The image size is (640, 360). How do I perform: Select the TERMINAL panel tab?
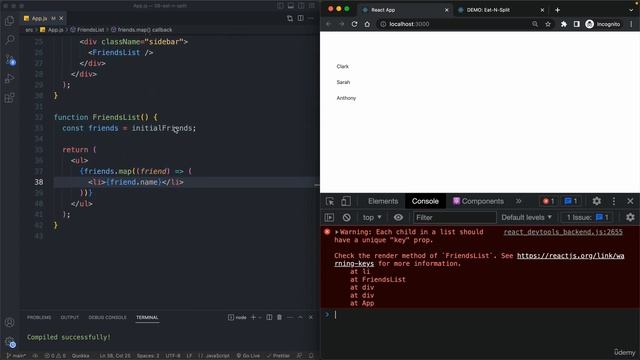point(147,317)
